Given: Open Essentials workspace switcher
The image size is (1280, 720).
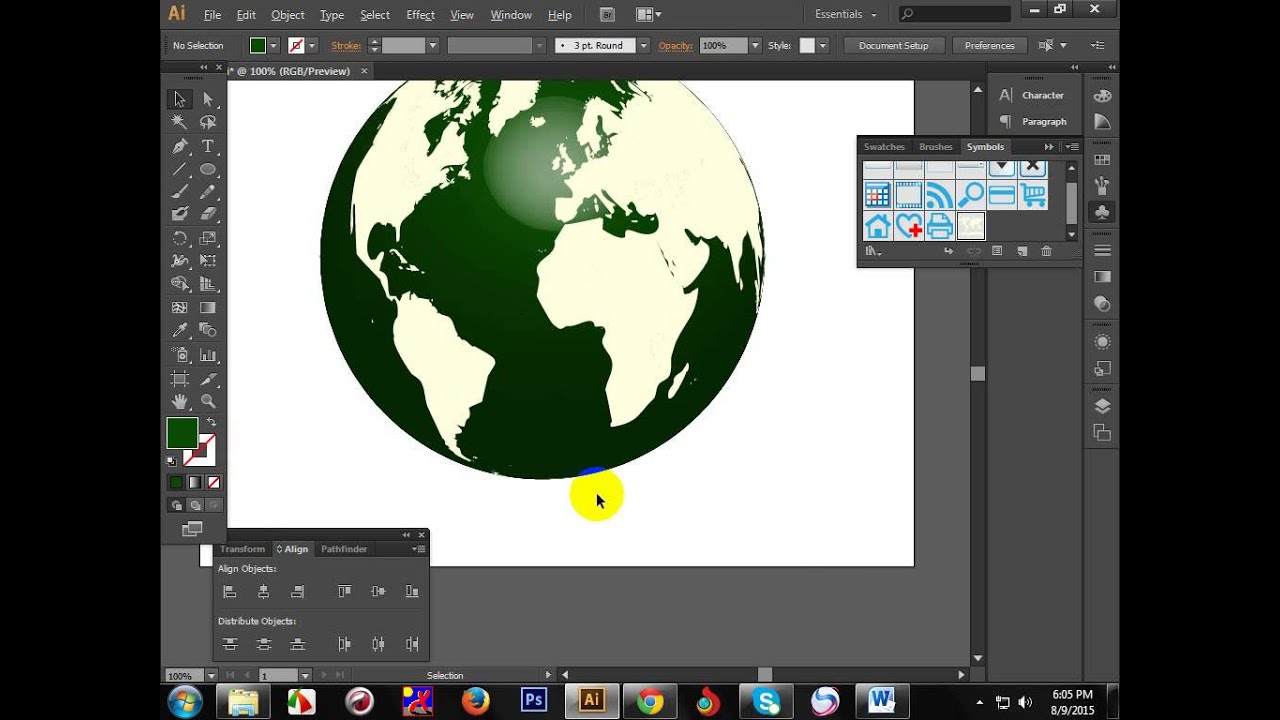Looking at the screenshot, I should pos(846,14).
